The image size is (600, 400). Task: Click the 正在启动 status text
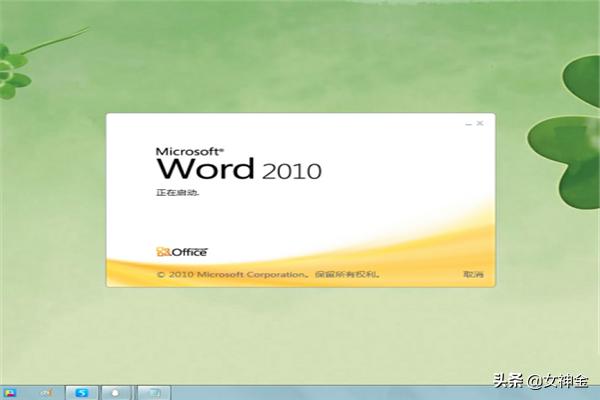[x=171, y=191]
